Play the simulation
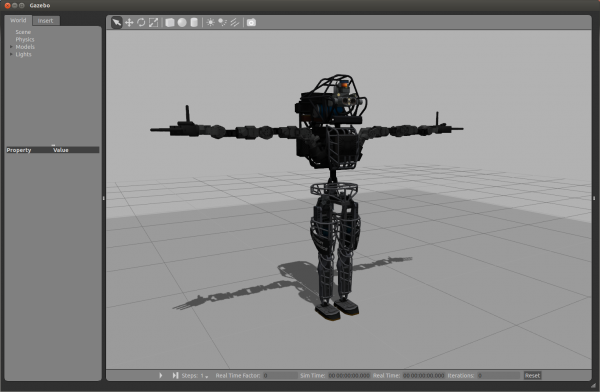This screenshot has height=392, width=600. [161, 376]
